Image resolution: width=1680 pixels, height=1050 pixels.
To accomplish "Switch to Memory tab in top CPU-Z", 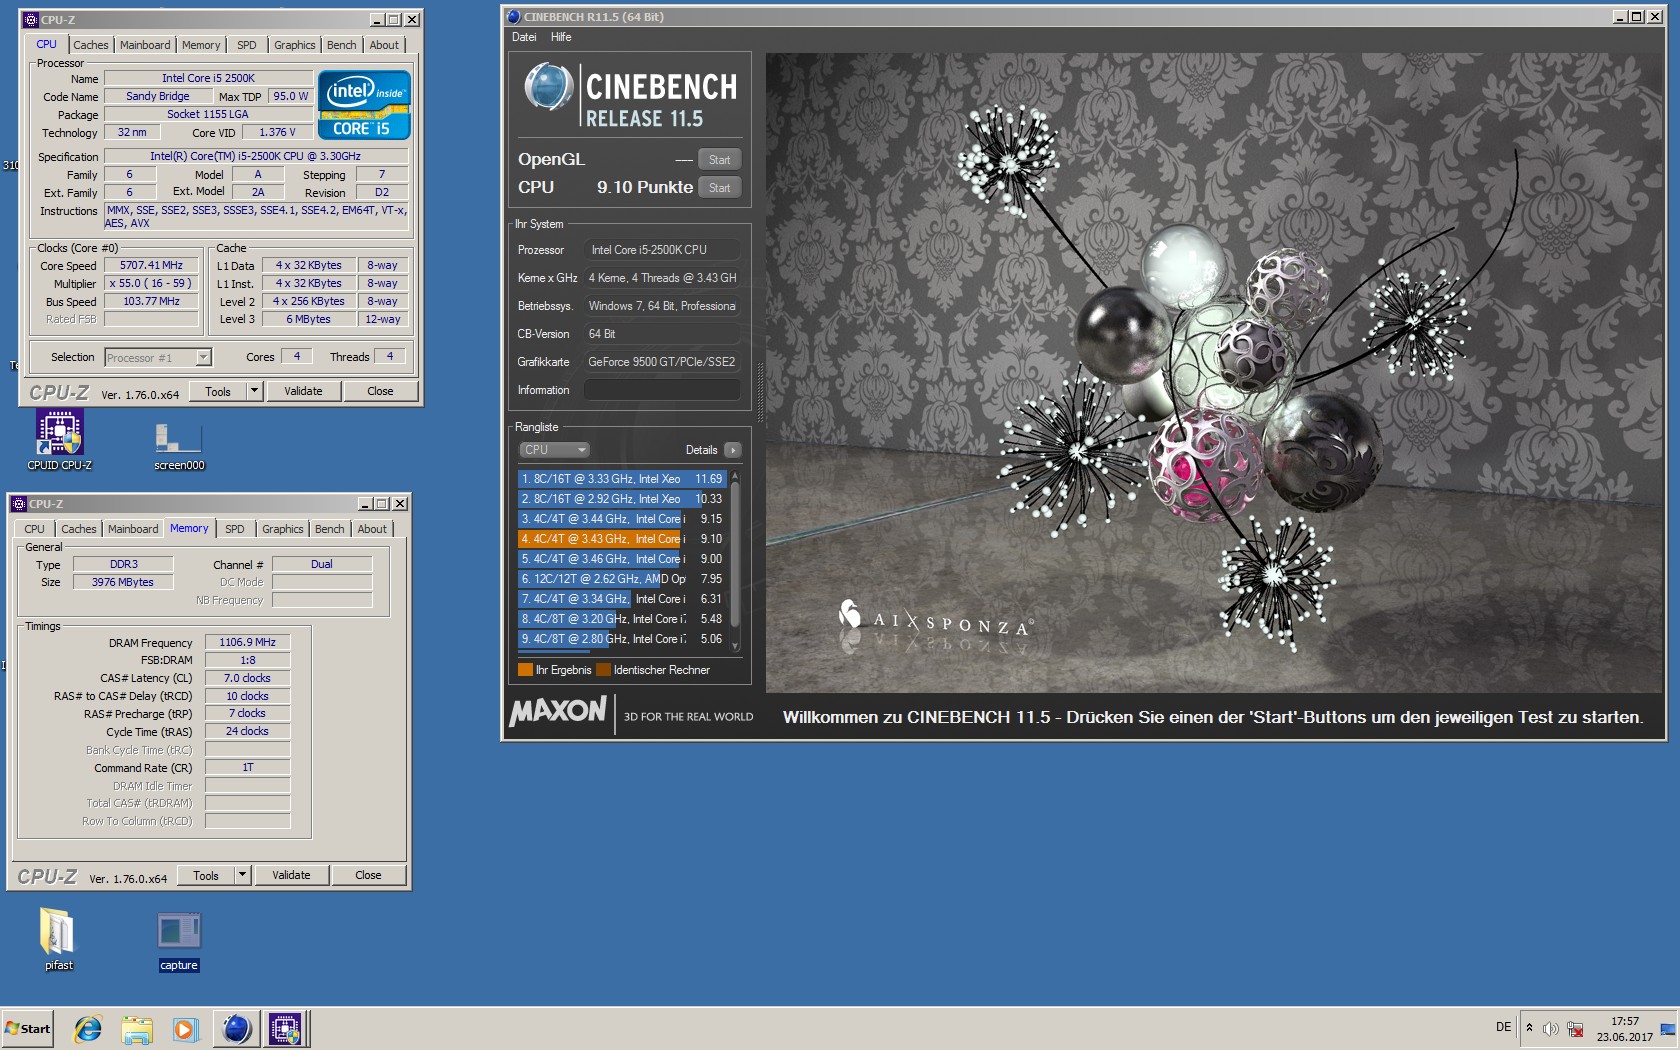I will [x=201, y=45].
